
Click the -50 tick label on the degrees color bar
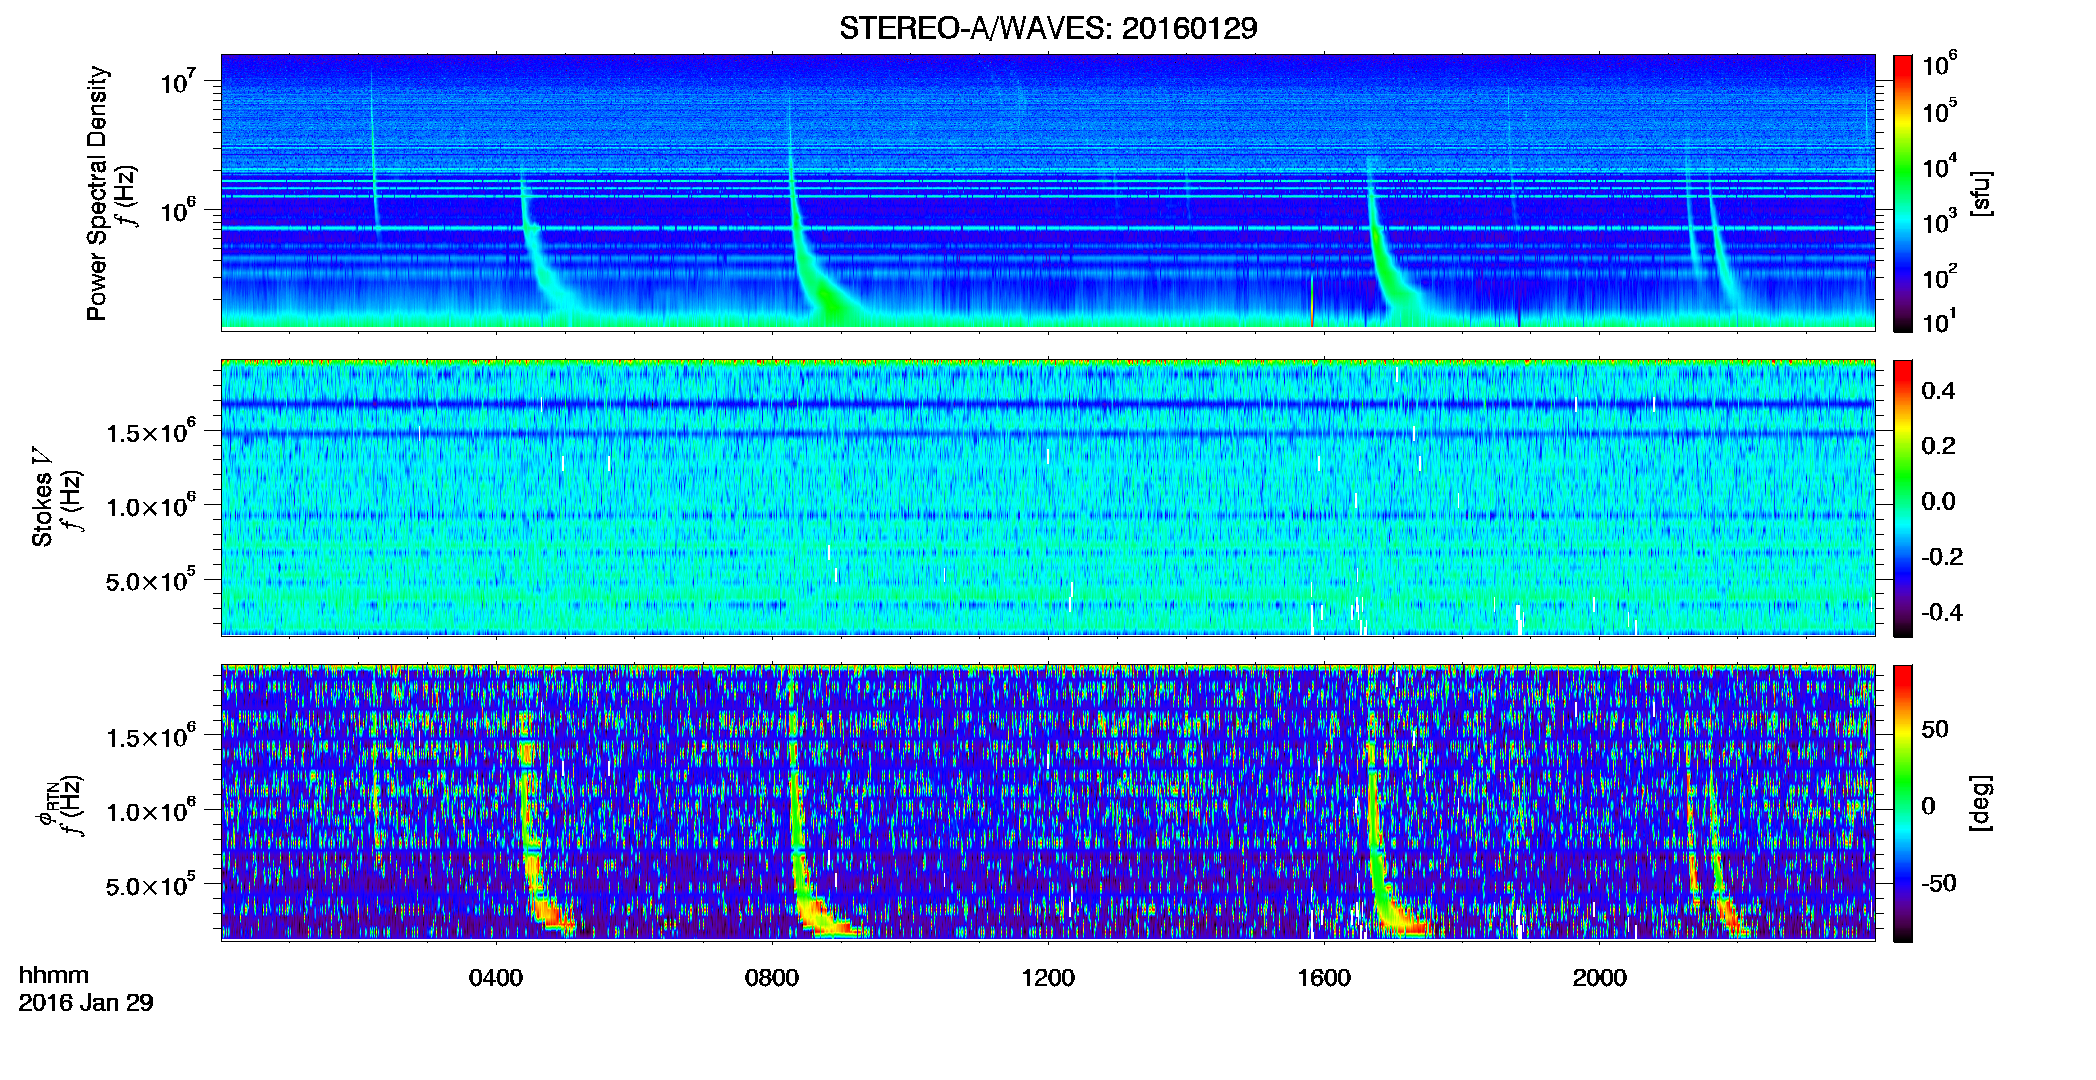[1939, 883]
